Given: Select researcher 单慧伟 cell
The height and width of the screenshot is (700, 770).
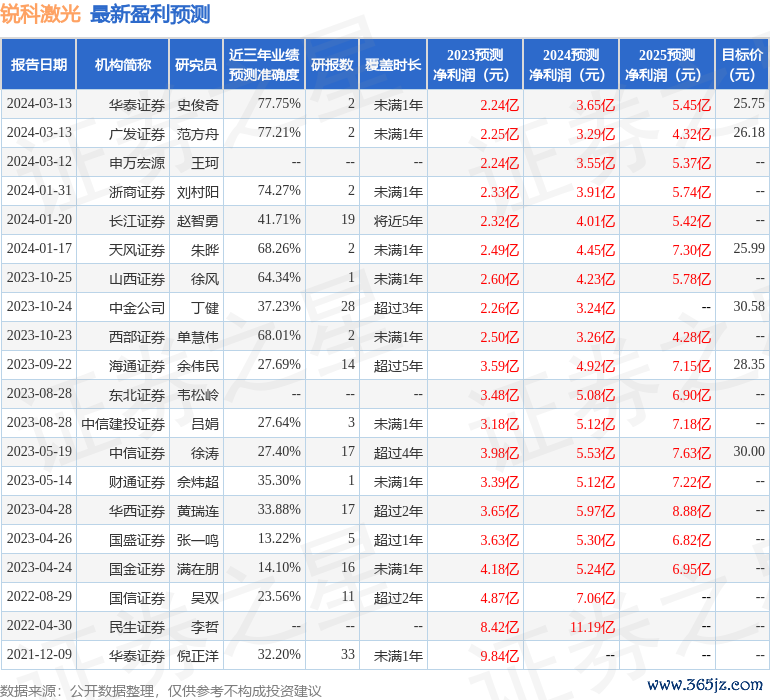Looking at the screenshot, I should point(198,336).
